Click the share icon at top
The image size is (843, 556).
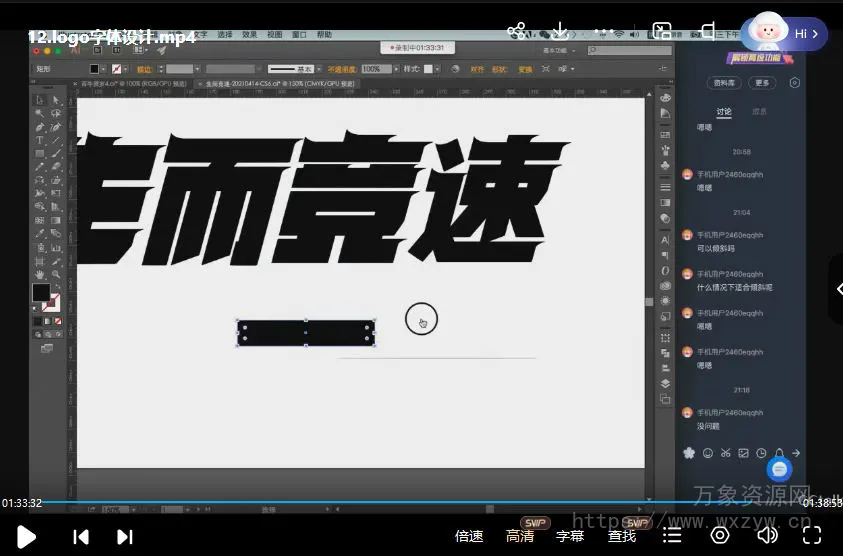517,32
